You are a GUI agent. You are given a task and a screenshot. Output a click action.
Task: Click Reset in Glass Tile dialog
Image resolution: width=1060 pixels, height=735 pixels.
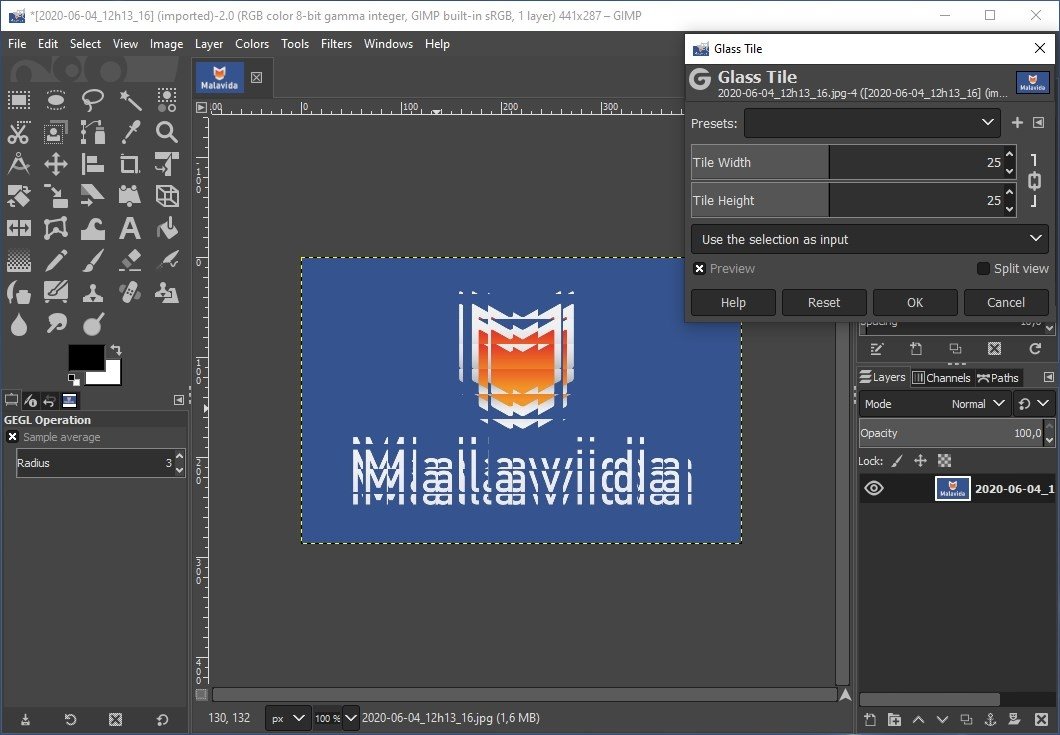point(824,302)
